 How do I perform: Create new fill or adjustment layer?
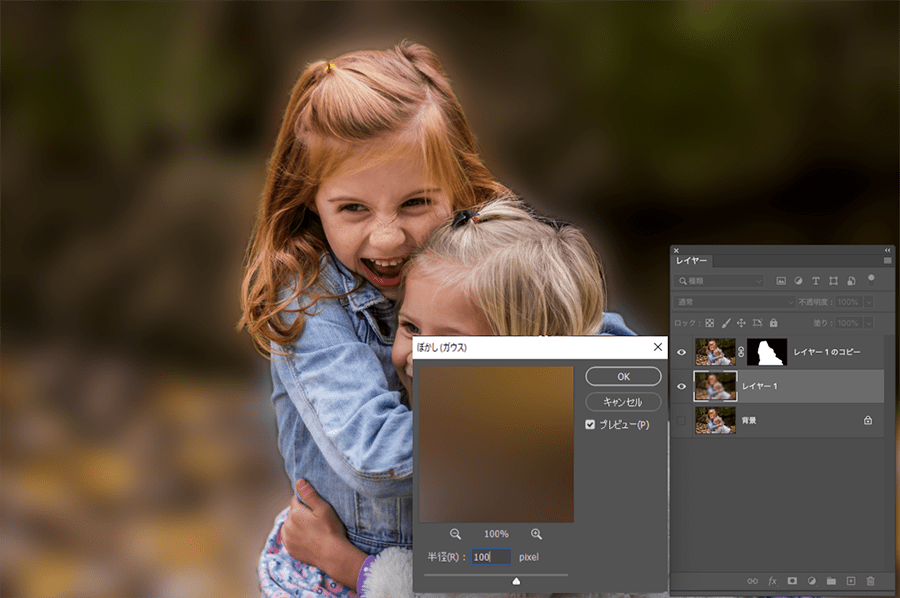(812, 581)
